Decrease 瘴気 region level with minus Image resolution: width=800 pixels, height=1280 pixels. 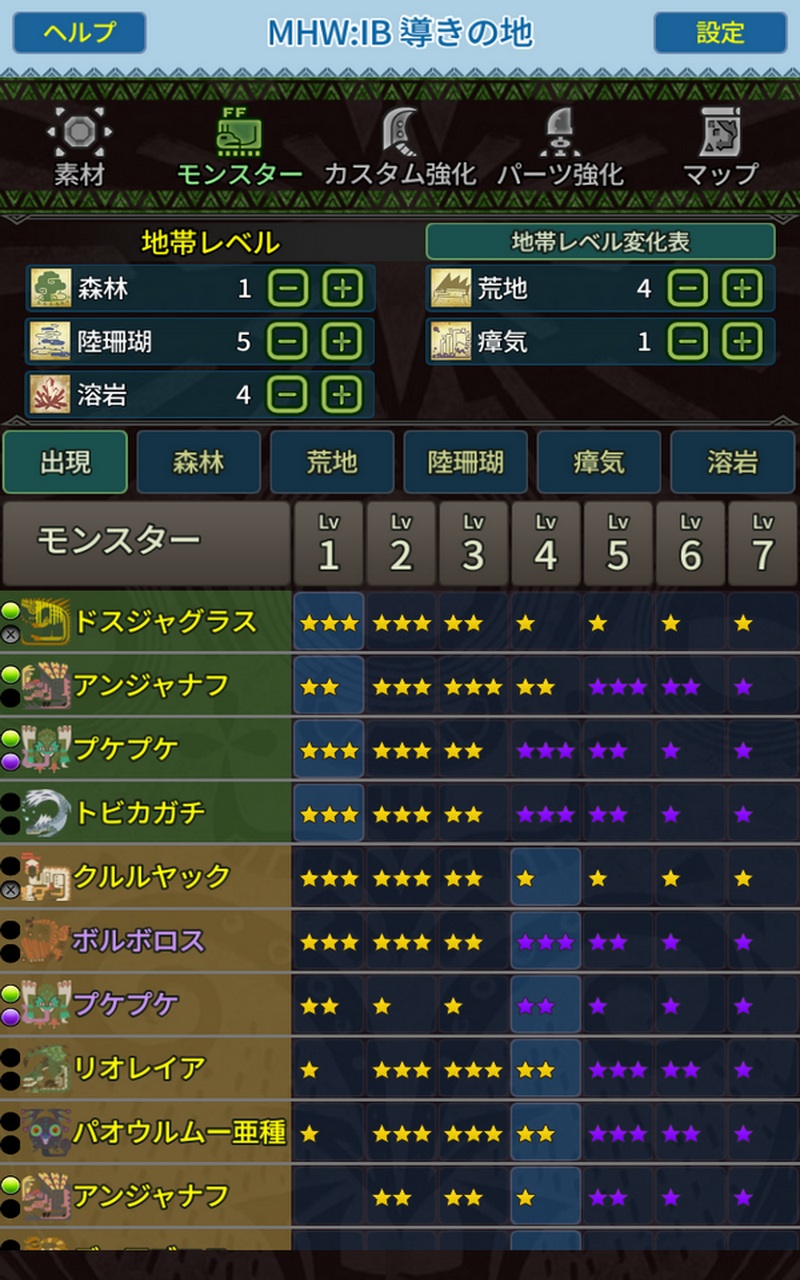(x=688, y=342)
